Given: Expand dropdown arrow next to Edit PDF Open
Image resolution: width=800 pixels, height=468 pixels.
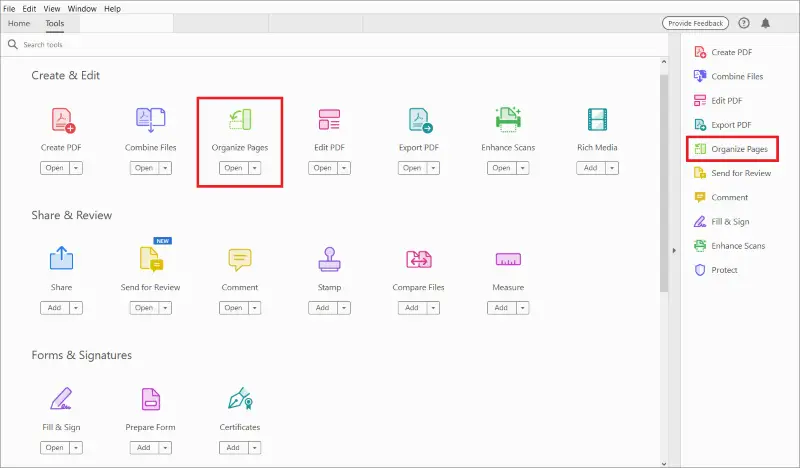Looking at the screenshot, I should 344,168.
